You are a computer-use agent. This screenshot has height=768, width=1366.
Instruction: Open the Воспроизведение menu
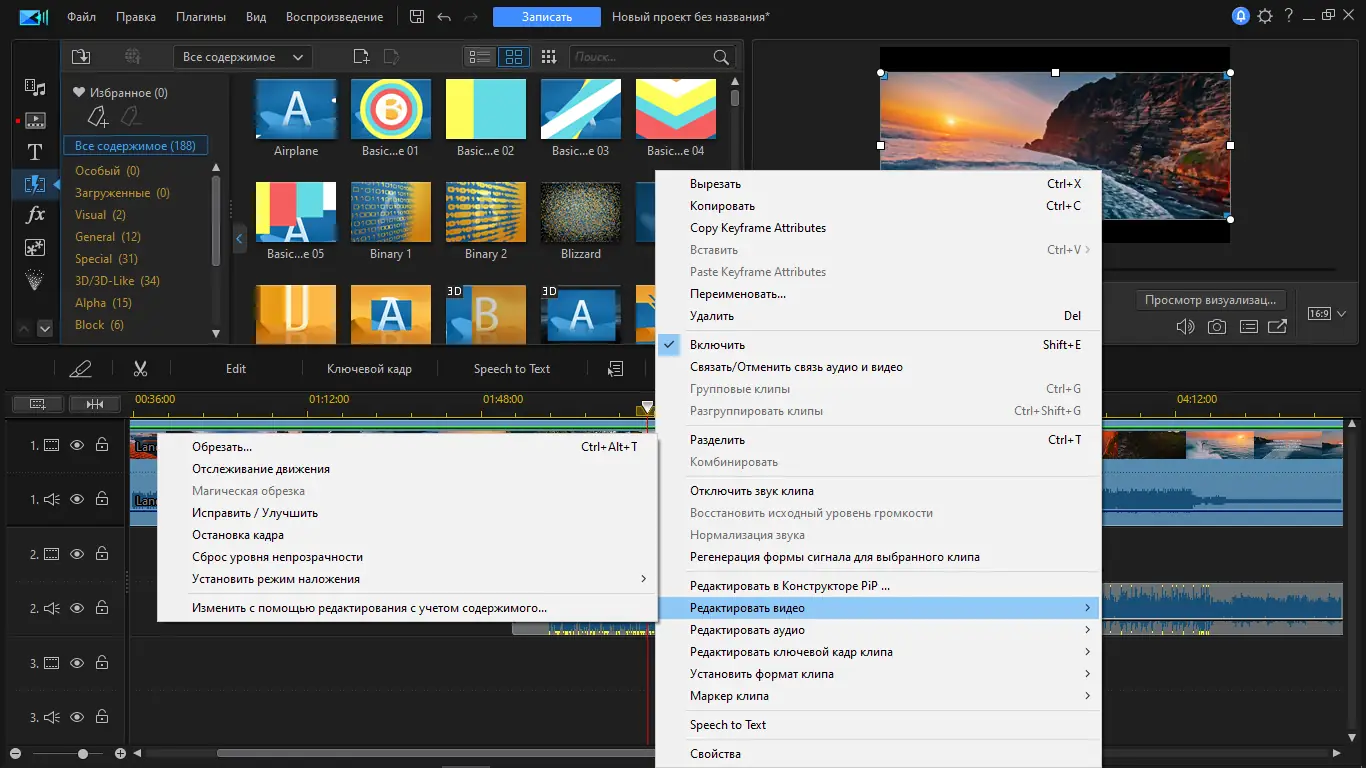click(x=334, y=17)
